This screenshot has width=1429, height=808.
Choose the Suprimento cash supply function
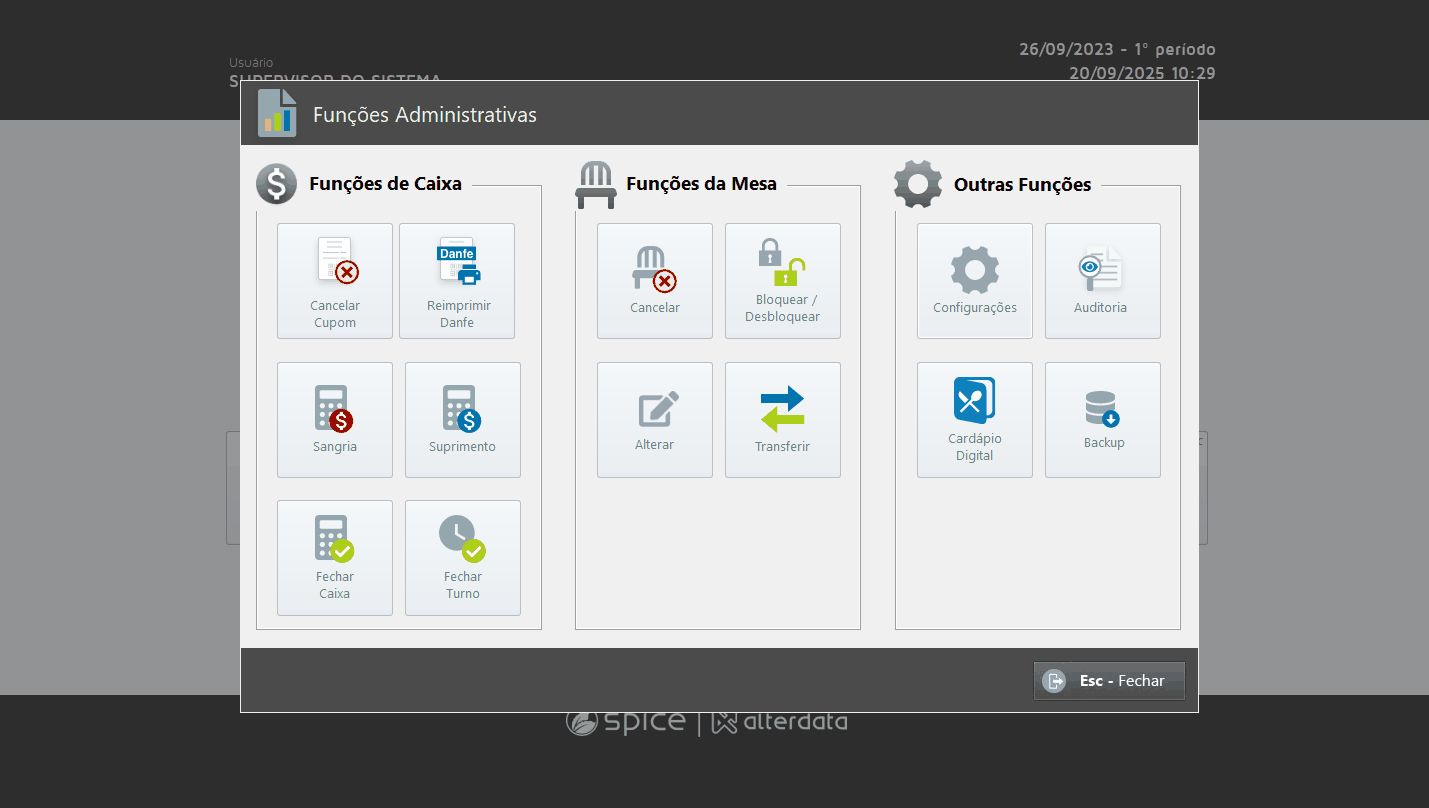point(463,420)
